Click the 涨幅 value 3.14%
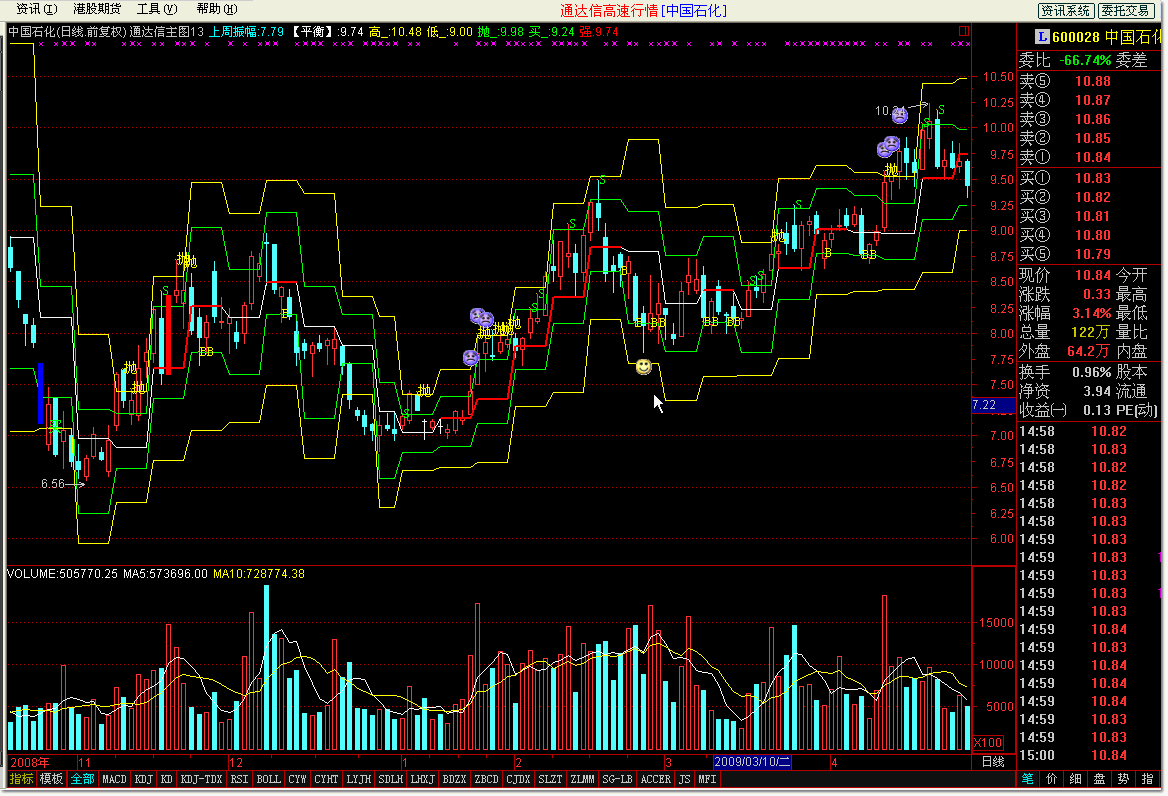This screenshot has width=1168, height=796. [x=1091, y=313]
